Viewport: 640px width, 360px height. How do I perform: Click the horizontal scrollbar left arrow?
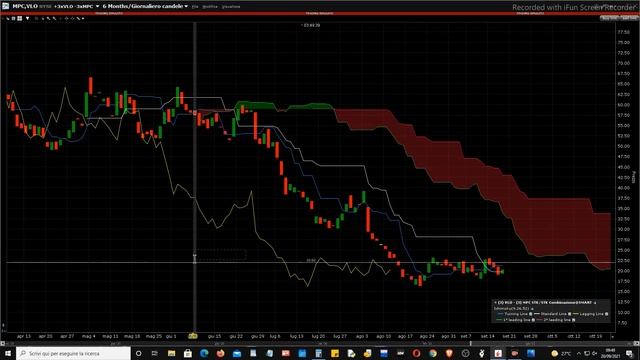coord(2,343)
